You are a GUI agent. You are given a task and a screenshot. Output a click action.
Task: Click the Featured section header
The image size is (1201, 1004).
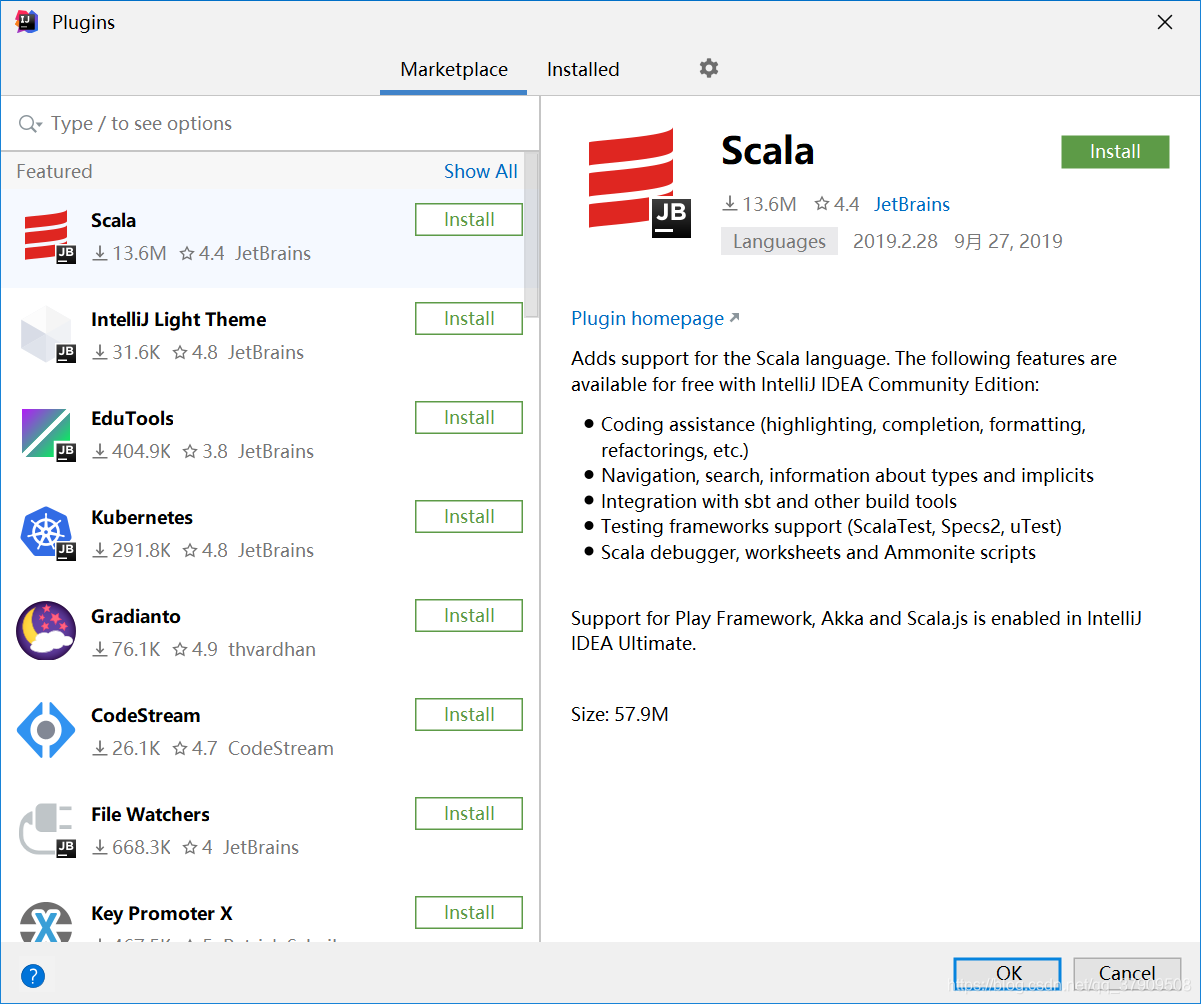tap(54, 171)
